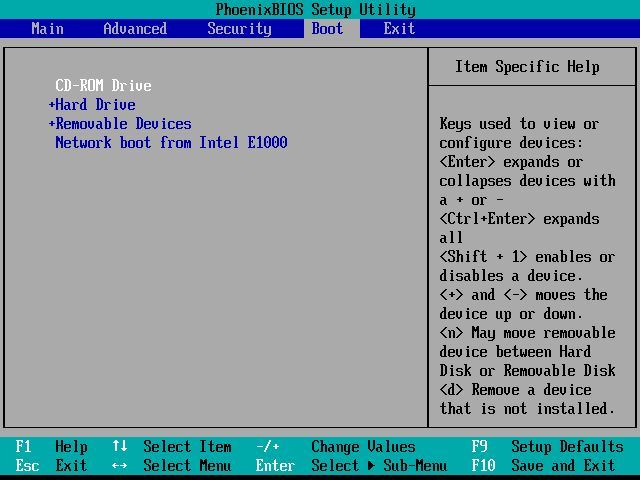Click the Change Values label

(x=363, y=447)
